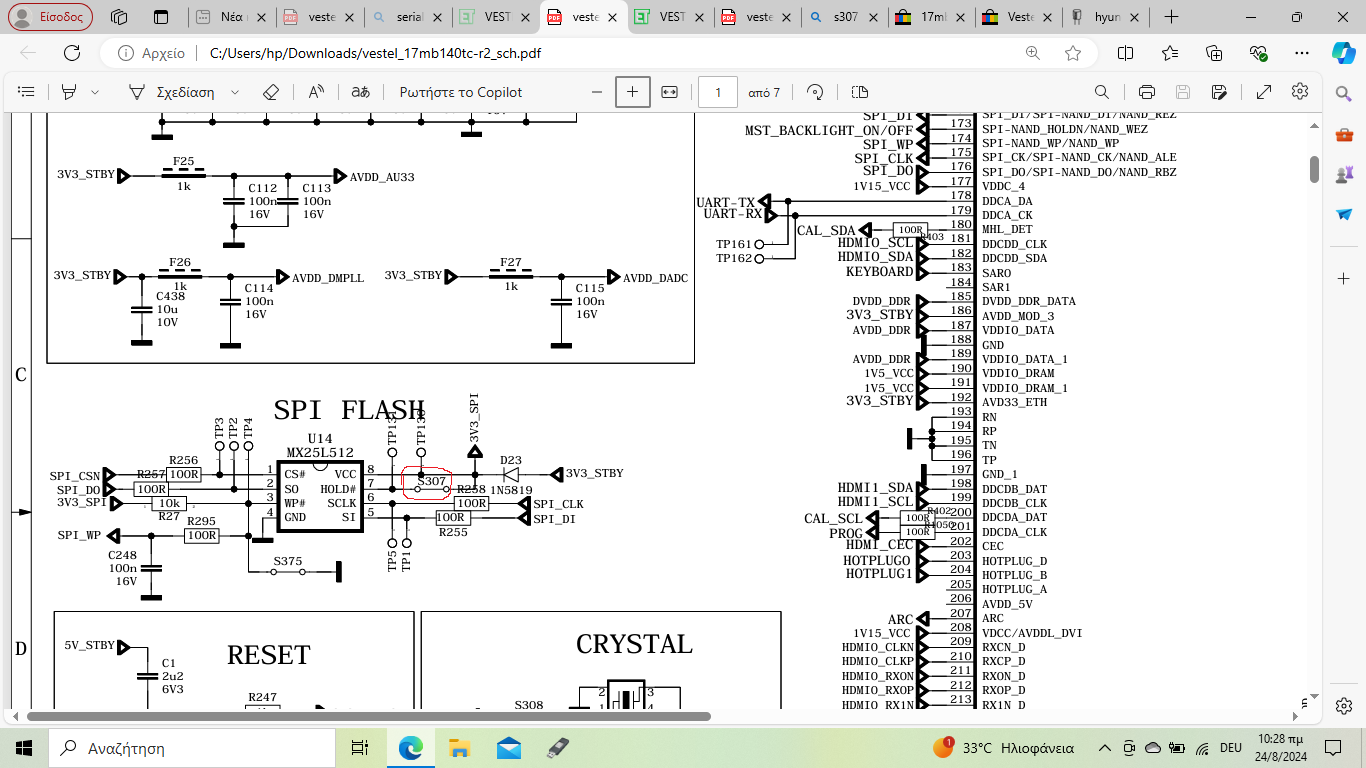
Task: Open Browser settings and more menu
Action: (1302, 53)
